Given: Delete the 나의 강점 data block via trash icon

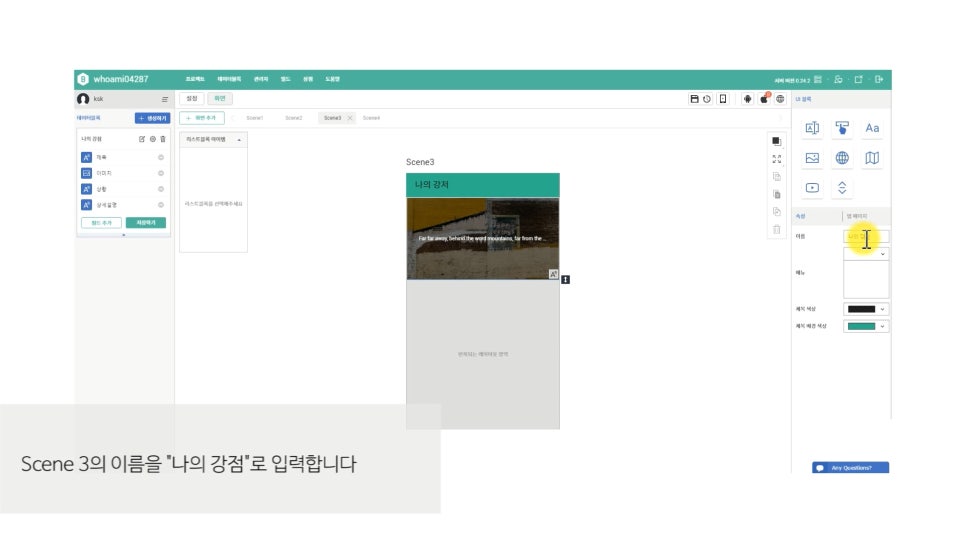Looking at the screenshot, I should (x=163, y=139).
